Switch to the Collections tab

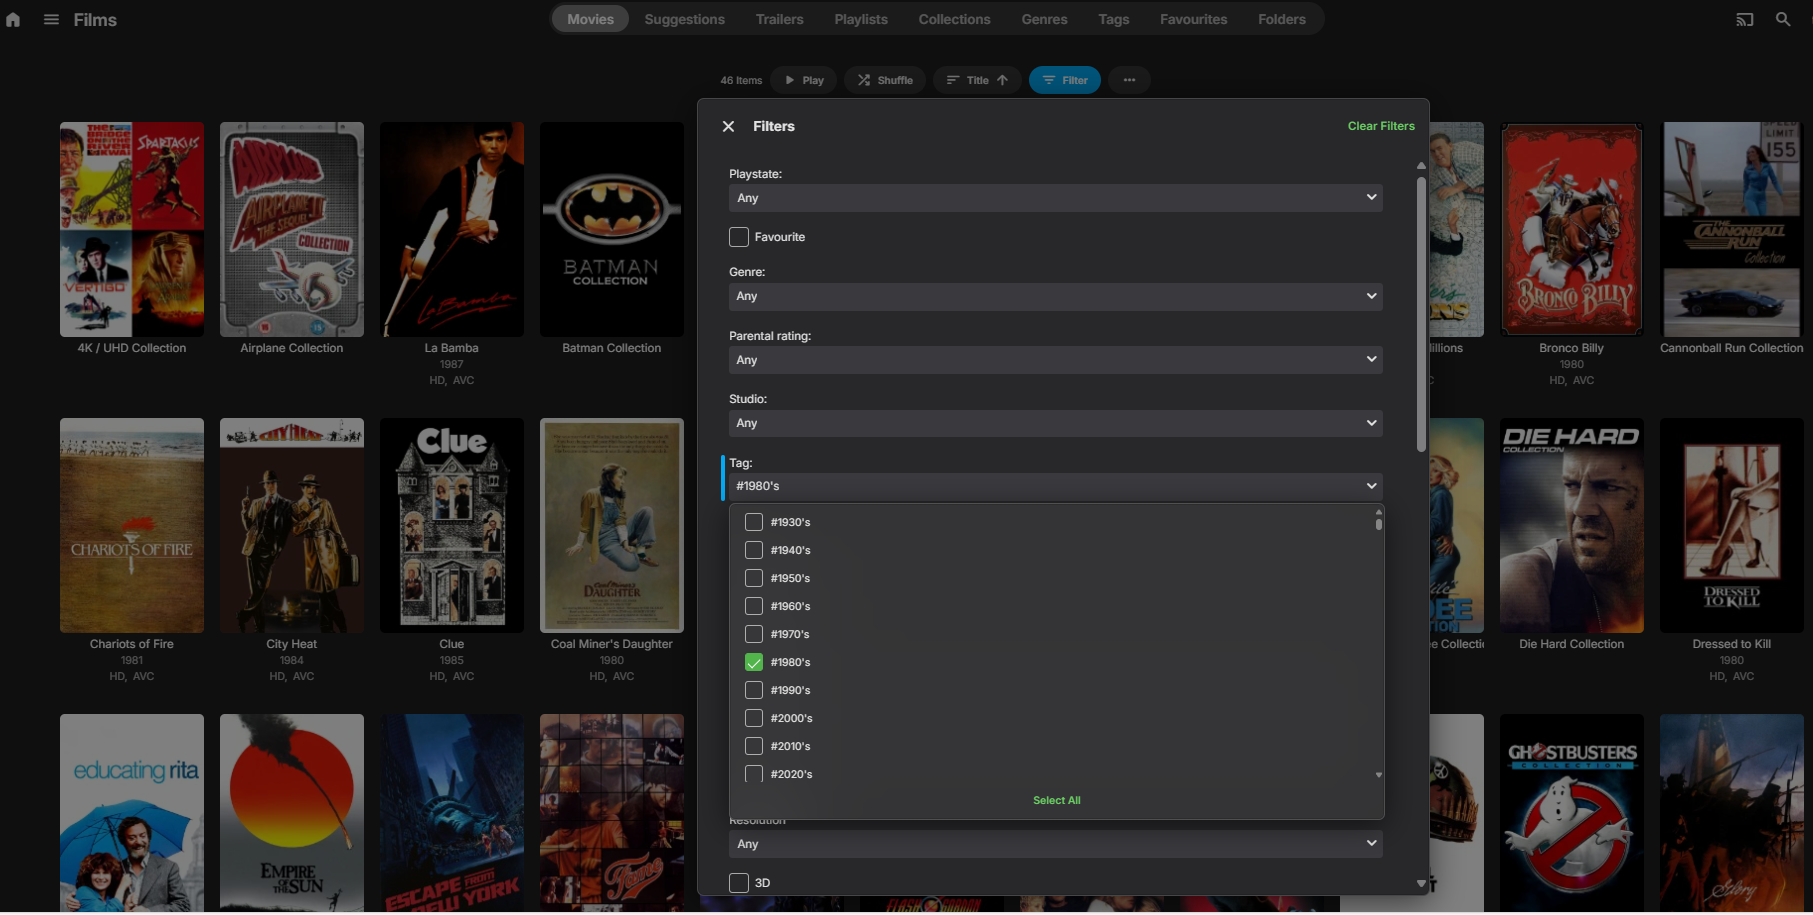click(x=955, y=19)
